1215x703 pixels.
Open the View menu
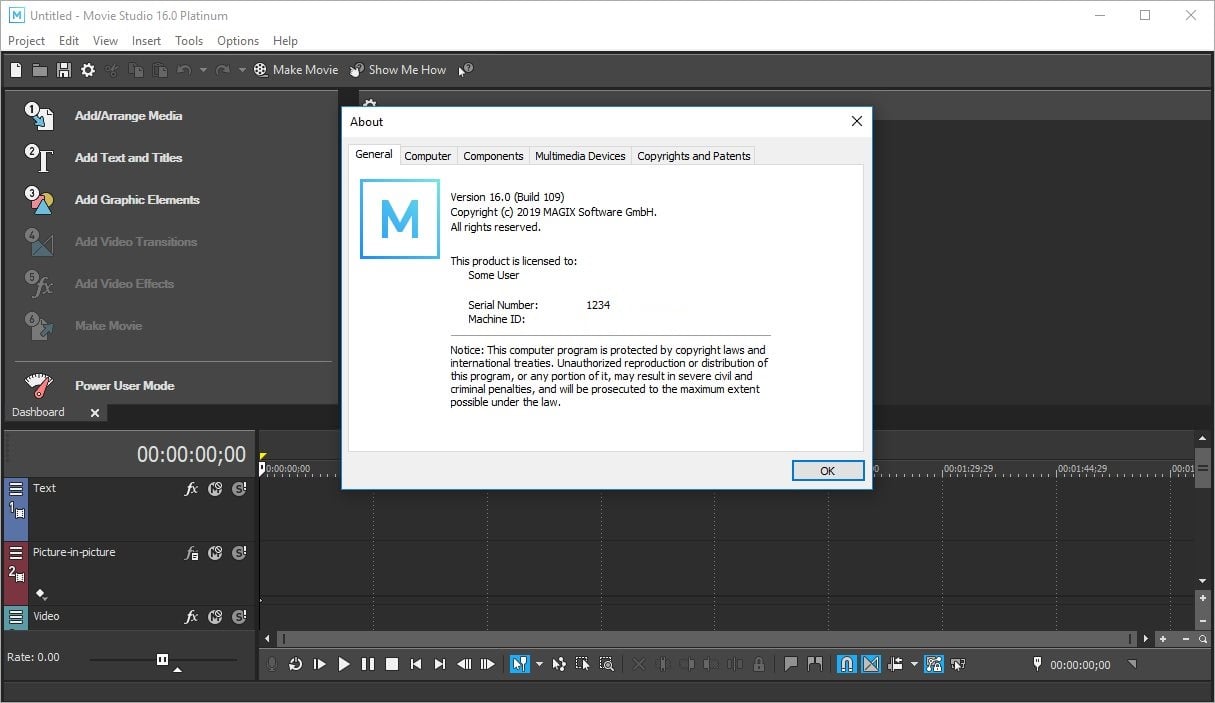point(105,41)
